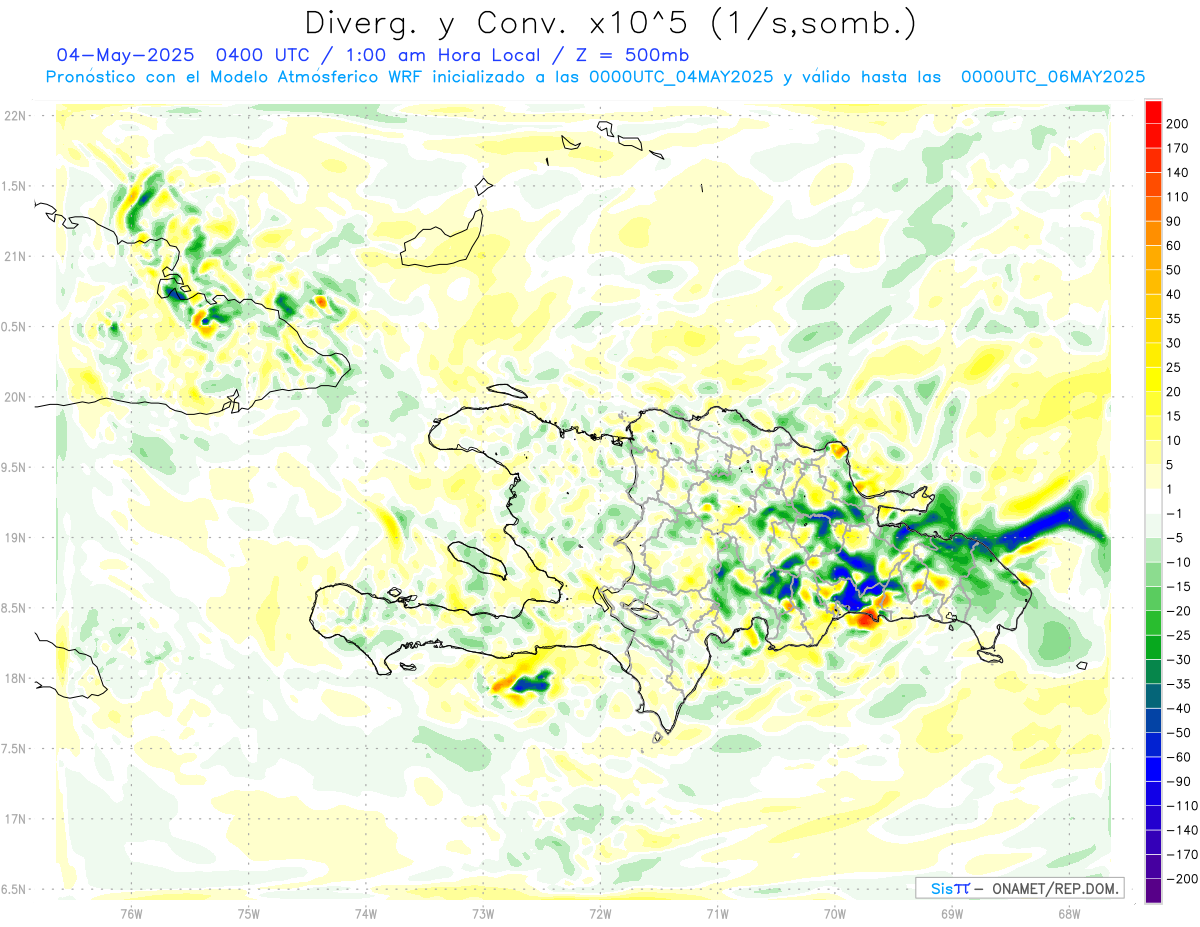Click color scale value 35
1200x927 pixels.
1174,319
